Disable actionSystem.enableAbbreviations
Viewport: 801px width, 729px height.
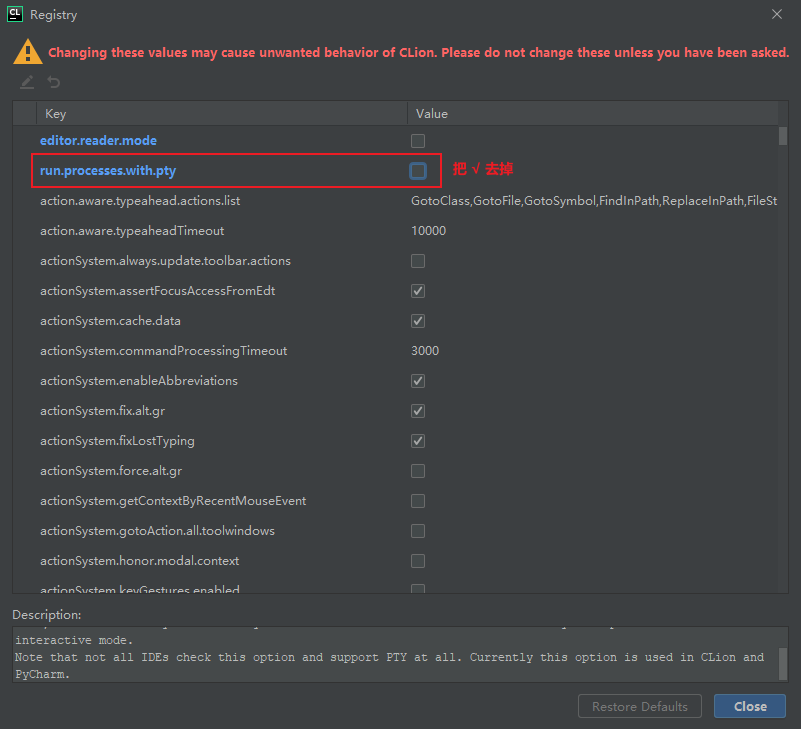point(417,380)
